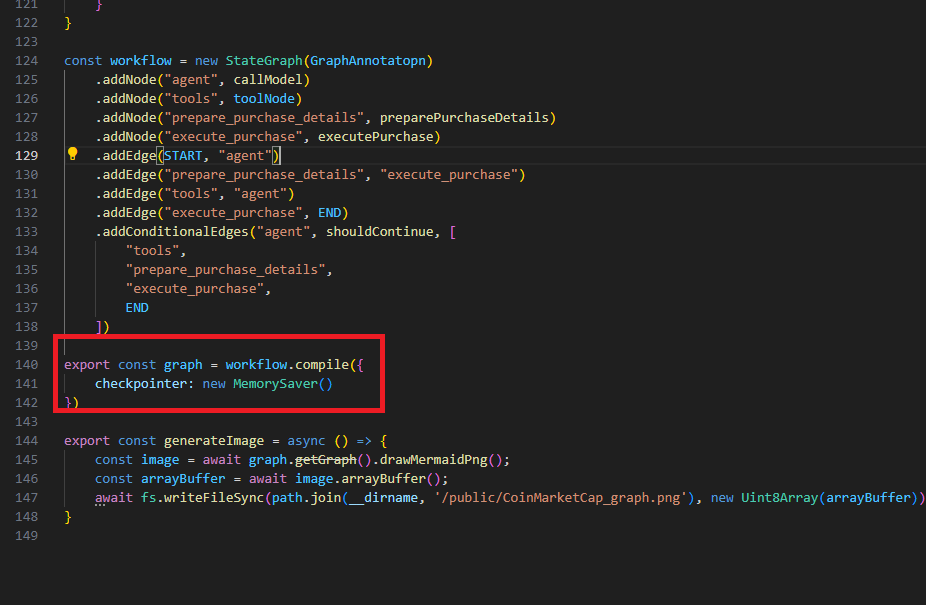This screenshot has height=605, width=926.
Task: Click 'executePurchase' function reference on line 128
Action: point(376,136)
